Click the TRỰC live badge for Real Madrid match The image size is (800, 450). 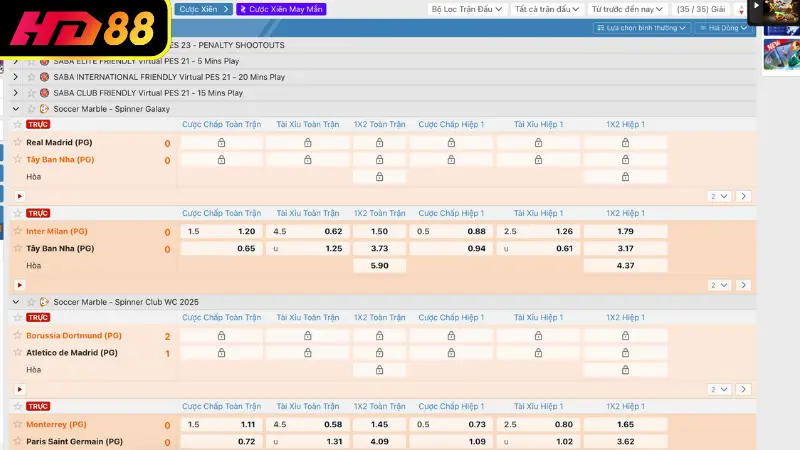click(38, 124)
